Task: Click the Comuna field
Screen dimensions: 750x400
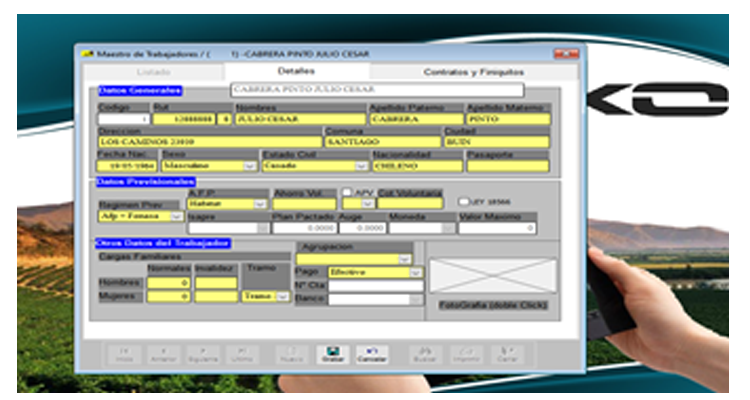Action: [383, 142]
